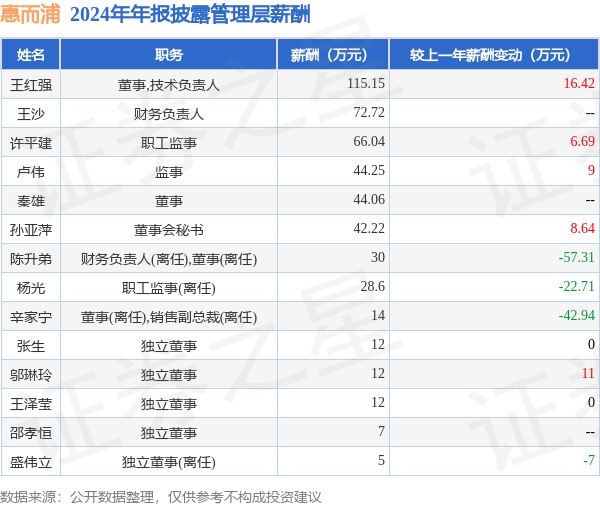Viewport: 600px width, 506px height.
Task: Select the name 盛伟立
Action: click(31, 462)
